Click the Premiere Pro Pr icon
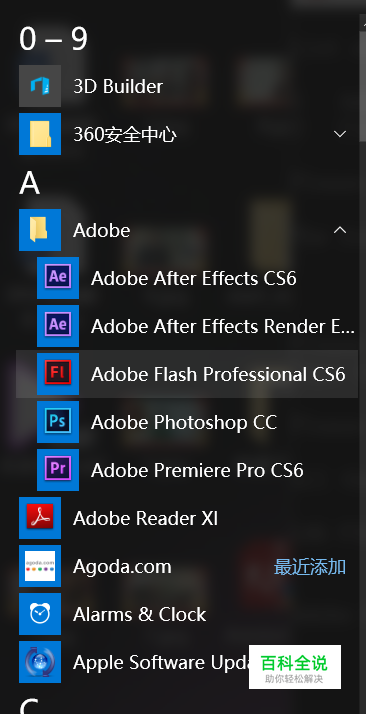 pyautogui.click(x=58, y=470)
